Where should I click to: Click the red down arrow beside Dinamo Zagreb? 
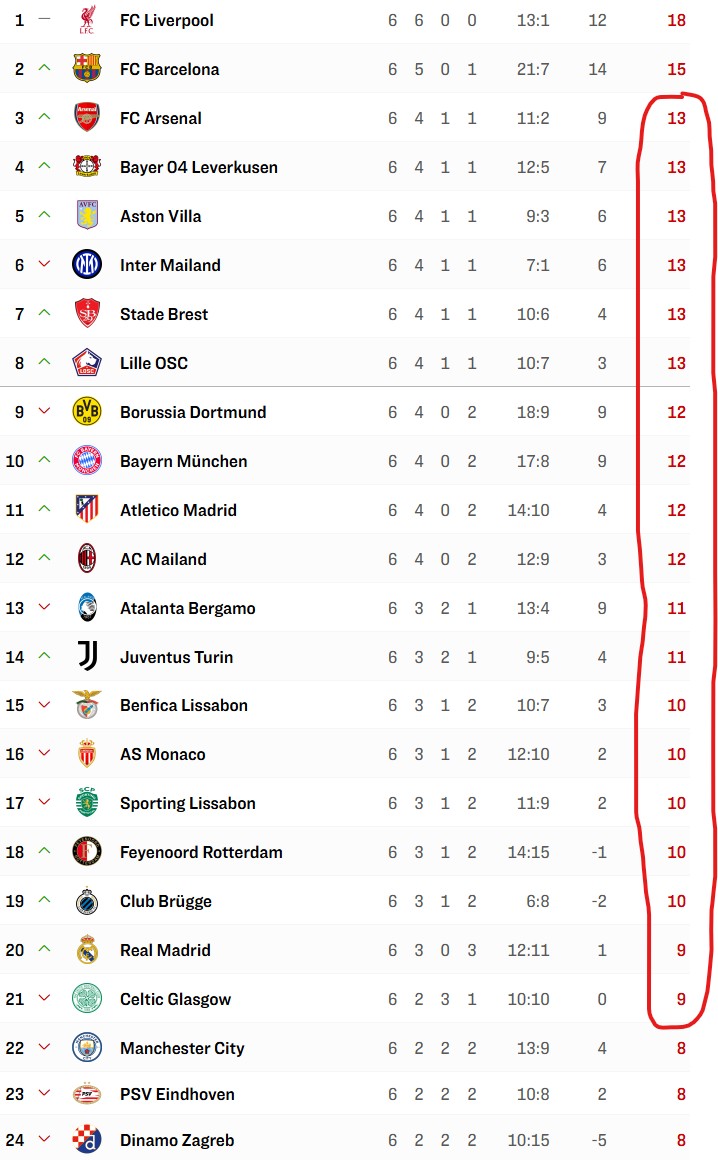click(44, 1139)
